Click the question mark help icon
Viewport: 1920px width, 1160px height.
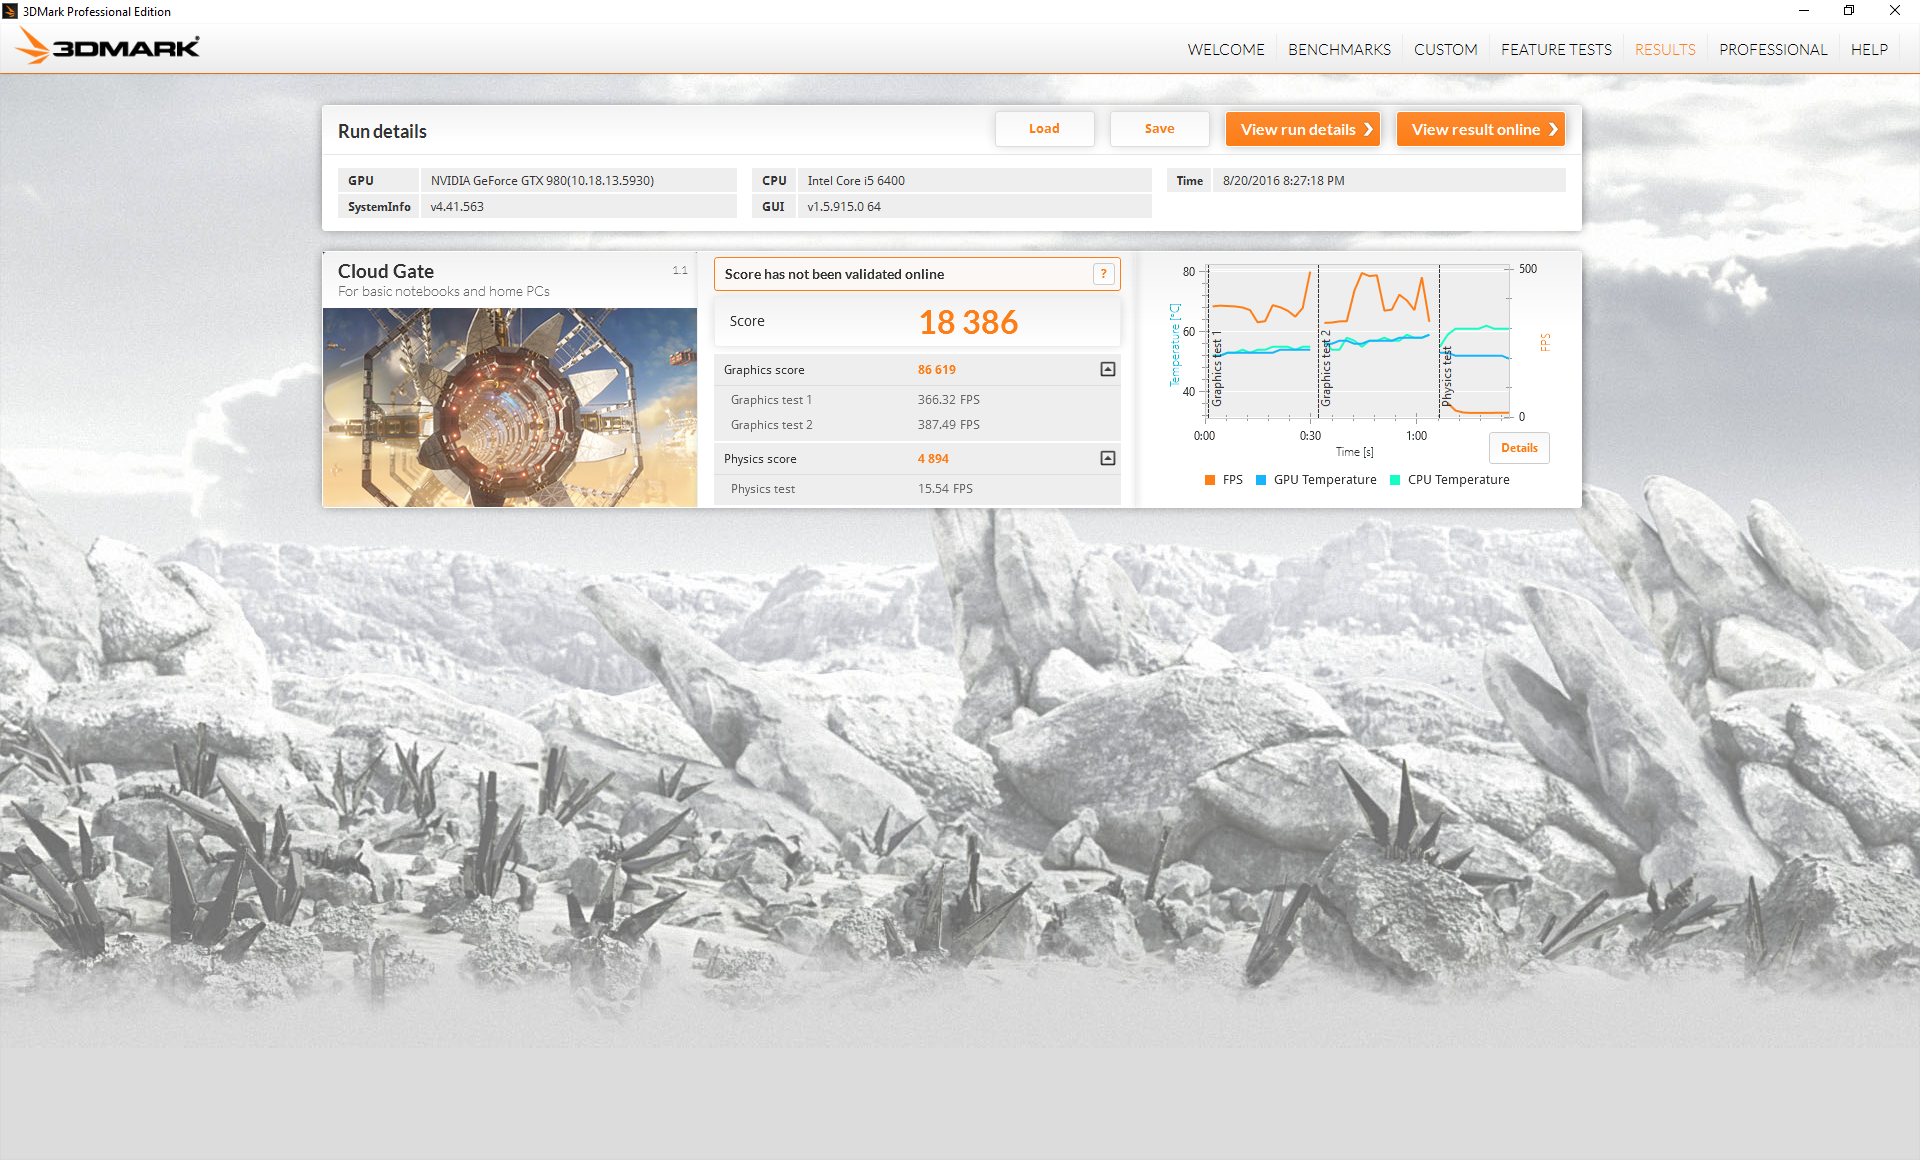pyautogui.click(x=1103, y=274)
